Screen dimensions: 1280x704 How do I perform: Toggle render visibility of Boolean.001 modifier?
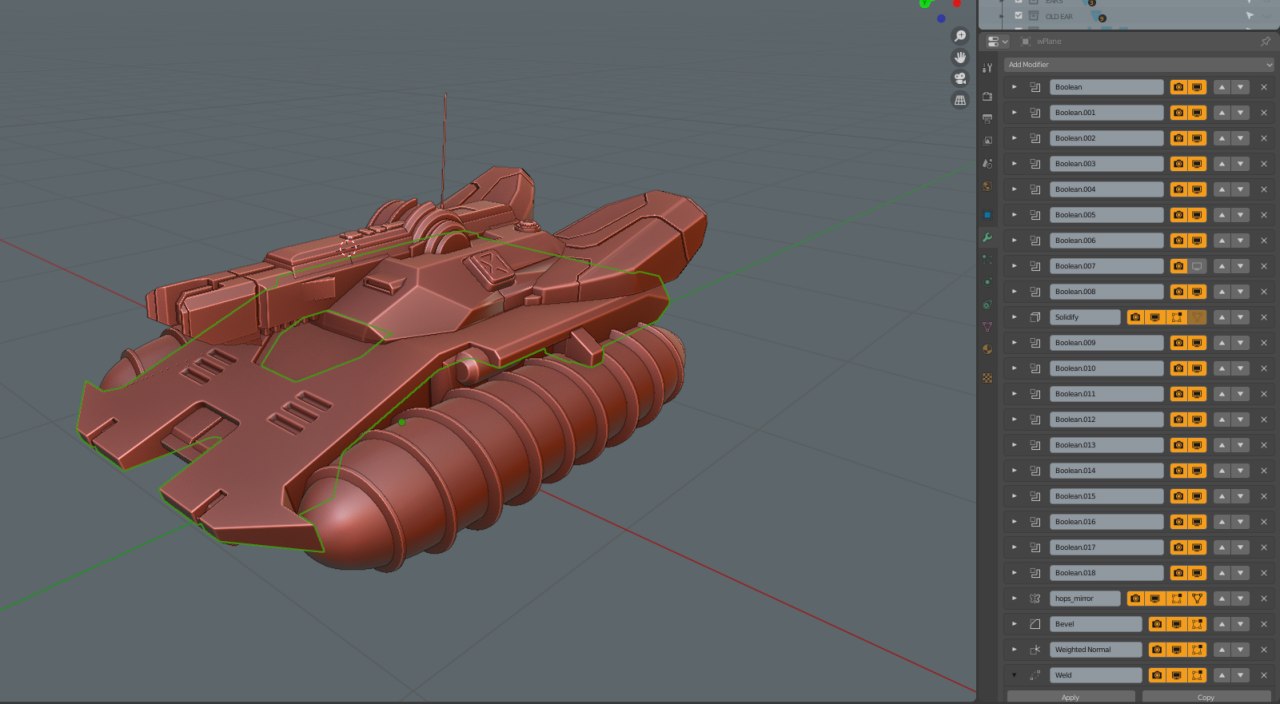pyautogui.click(x=1178, y=113)
